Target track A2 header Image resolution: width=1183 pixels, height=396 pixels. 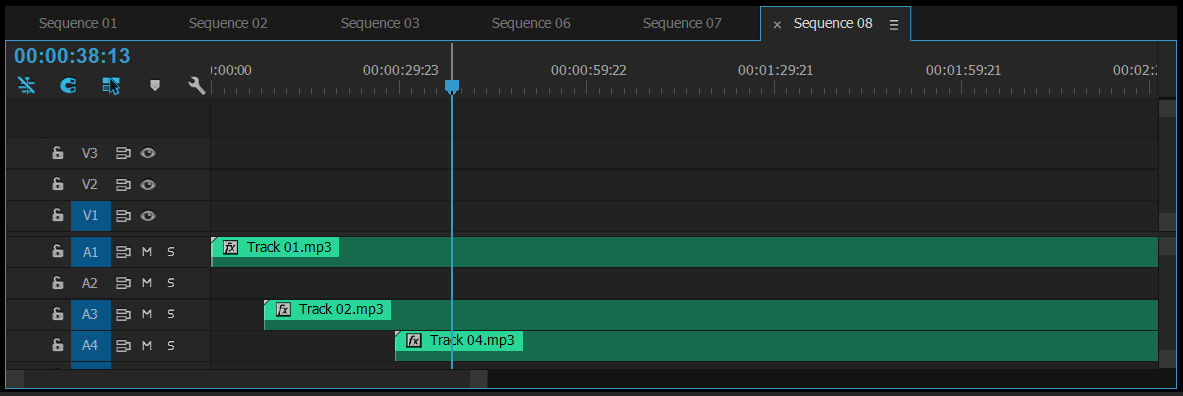pyautogui.click(x=91, y=283)
